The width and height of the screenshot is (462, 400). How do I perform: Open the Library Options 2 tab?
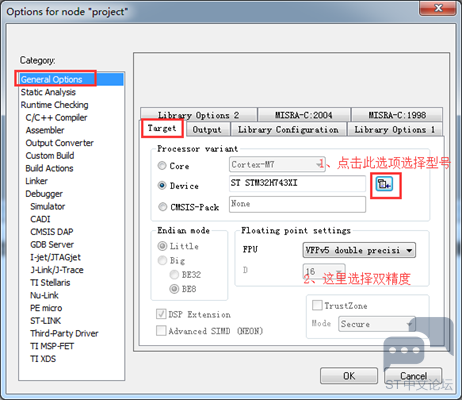(x=199, y=115)
